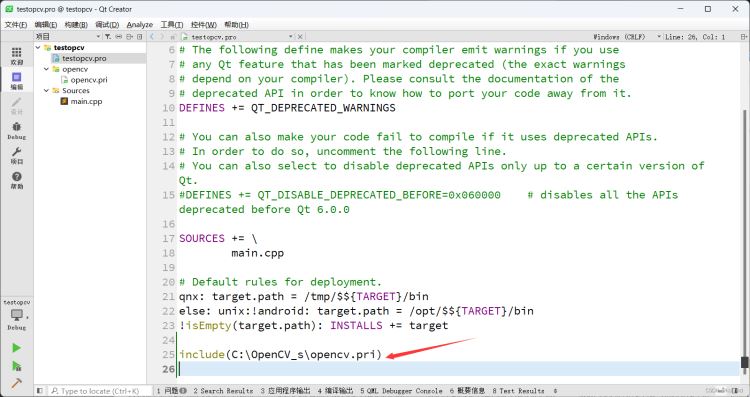Open Debug mode bug icon
The width and height of the screenshot is (750, 397).
pyautogui.click(x=16, y=130)
